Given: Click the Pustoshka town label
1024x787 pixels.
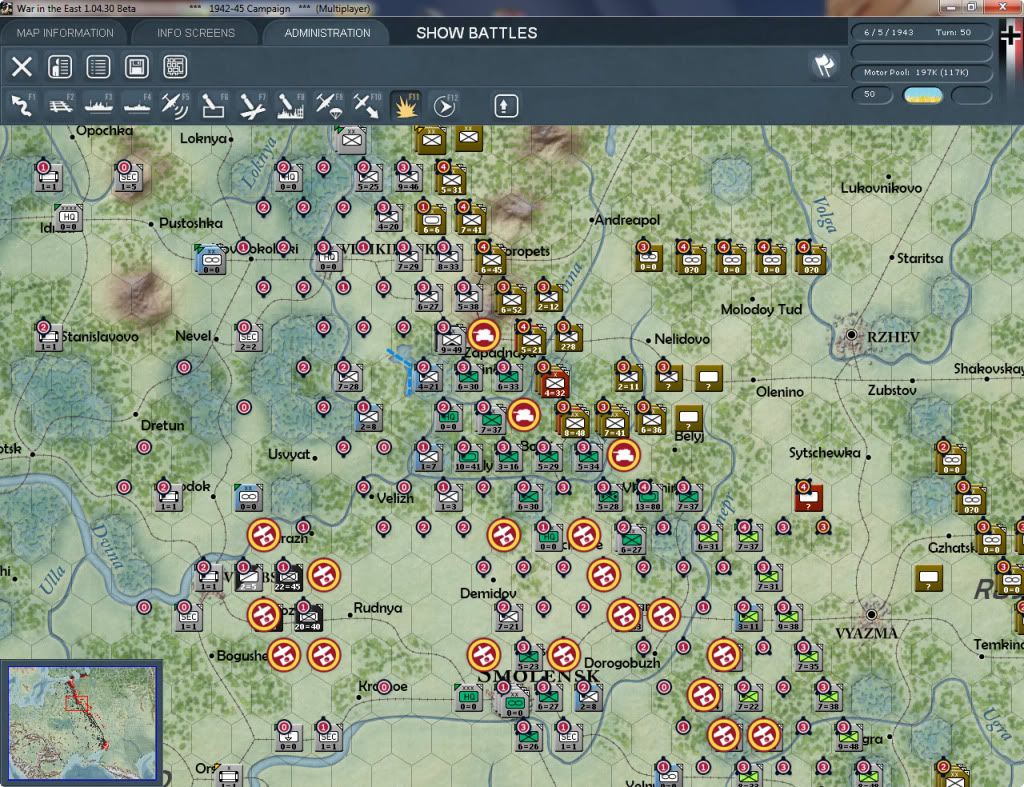Looking at the screenshot, I should [191, 223].
